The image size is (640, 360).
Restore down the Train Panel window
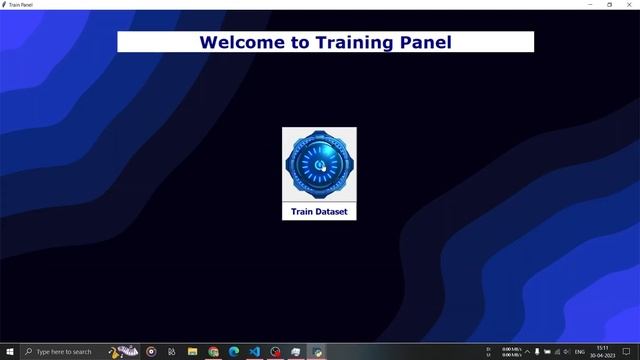point(609,4)
